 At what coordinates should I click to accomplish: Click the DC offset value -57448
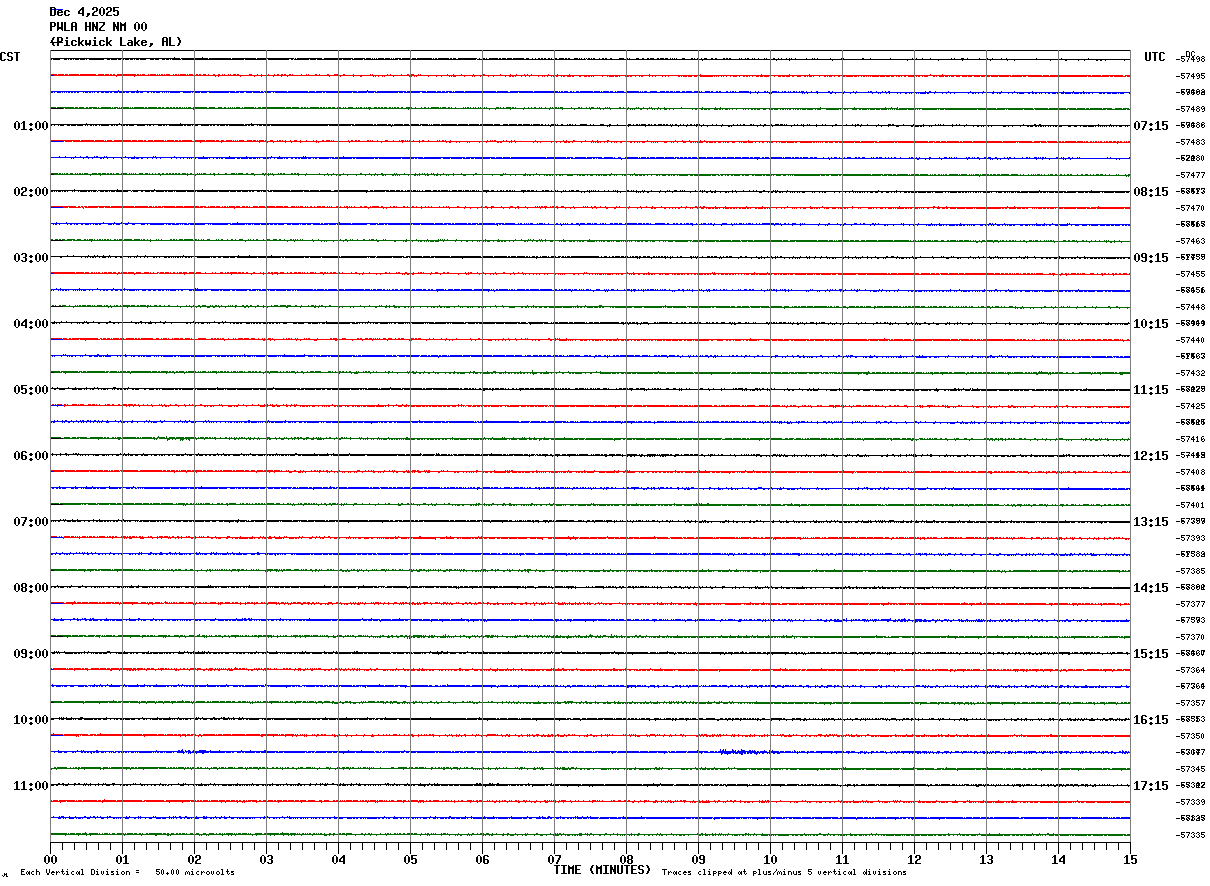coord(1191,307)
